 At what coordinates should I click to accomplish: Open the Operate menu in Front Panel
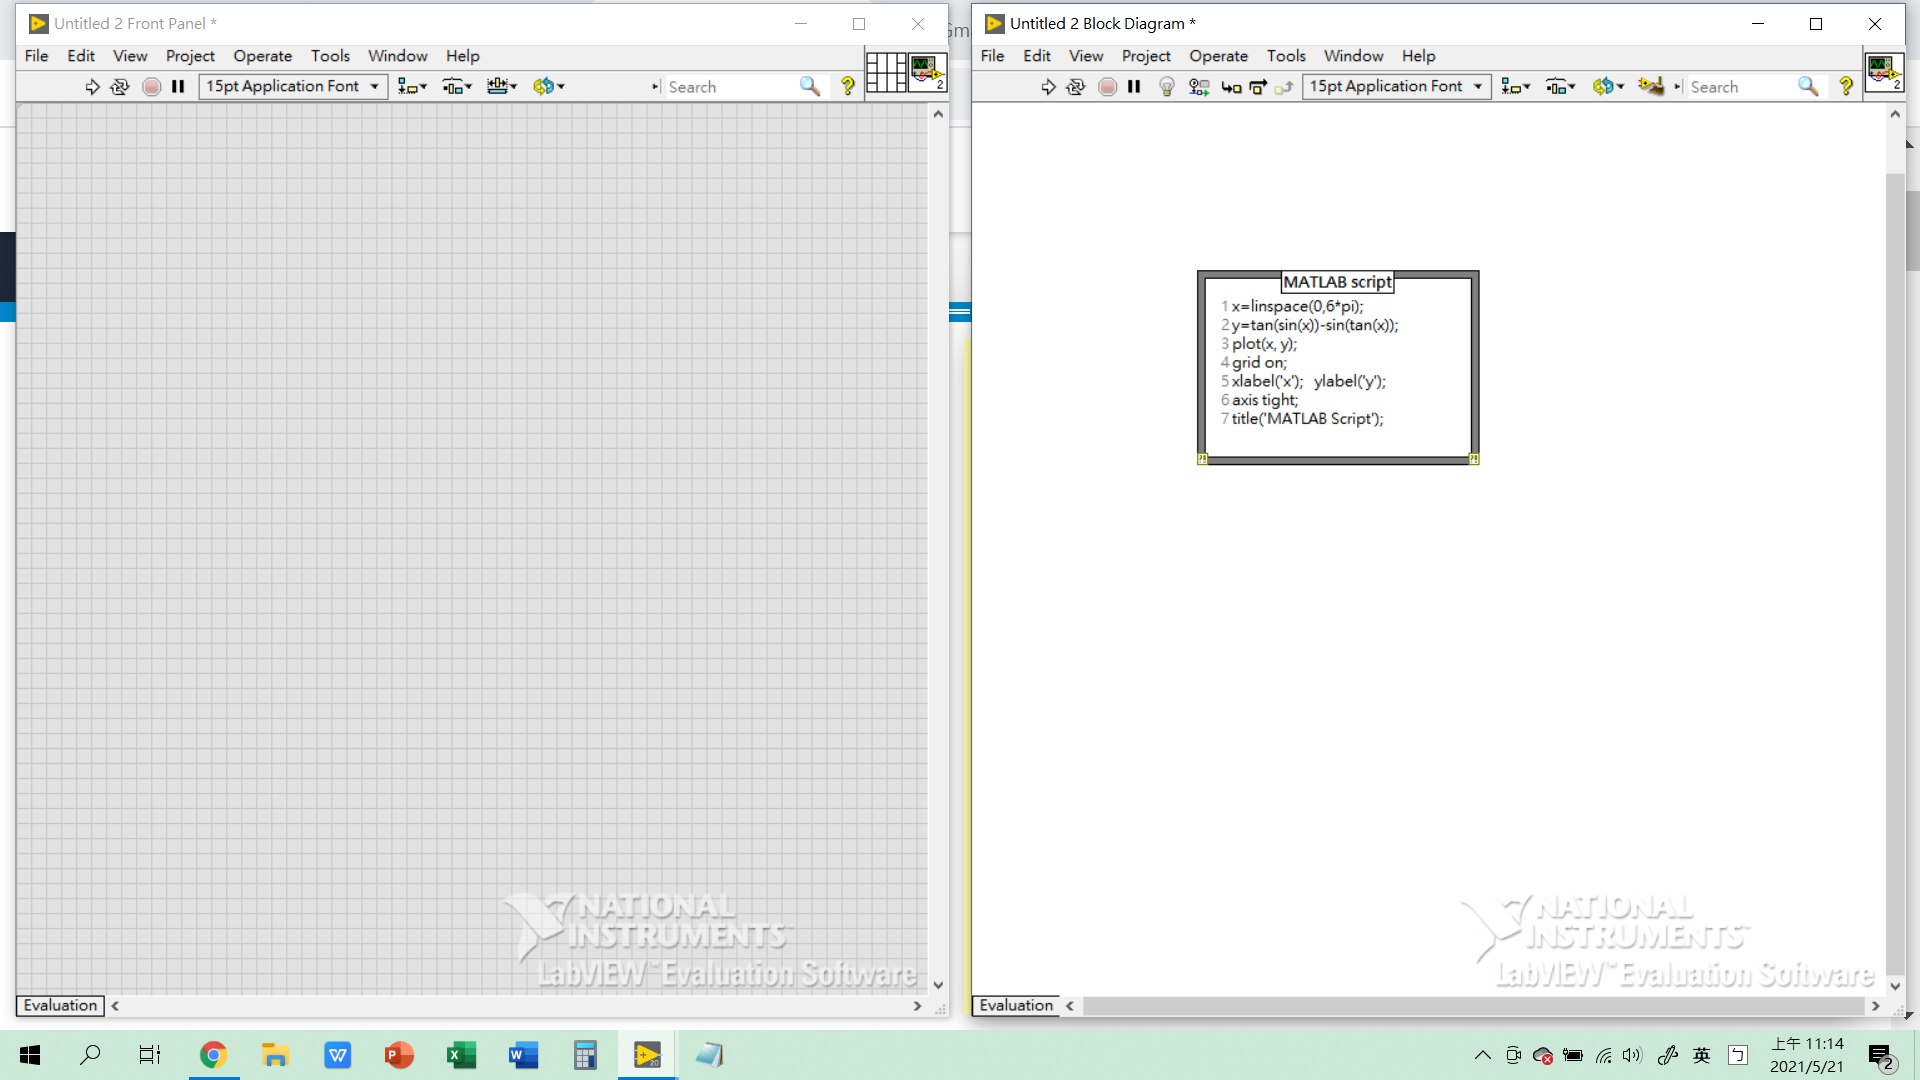click(x=262, y=56)
